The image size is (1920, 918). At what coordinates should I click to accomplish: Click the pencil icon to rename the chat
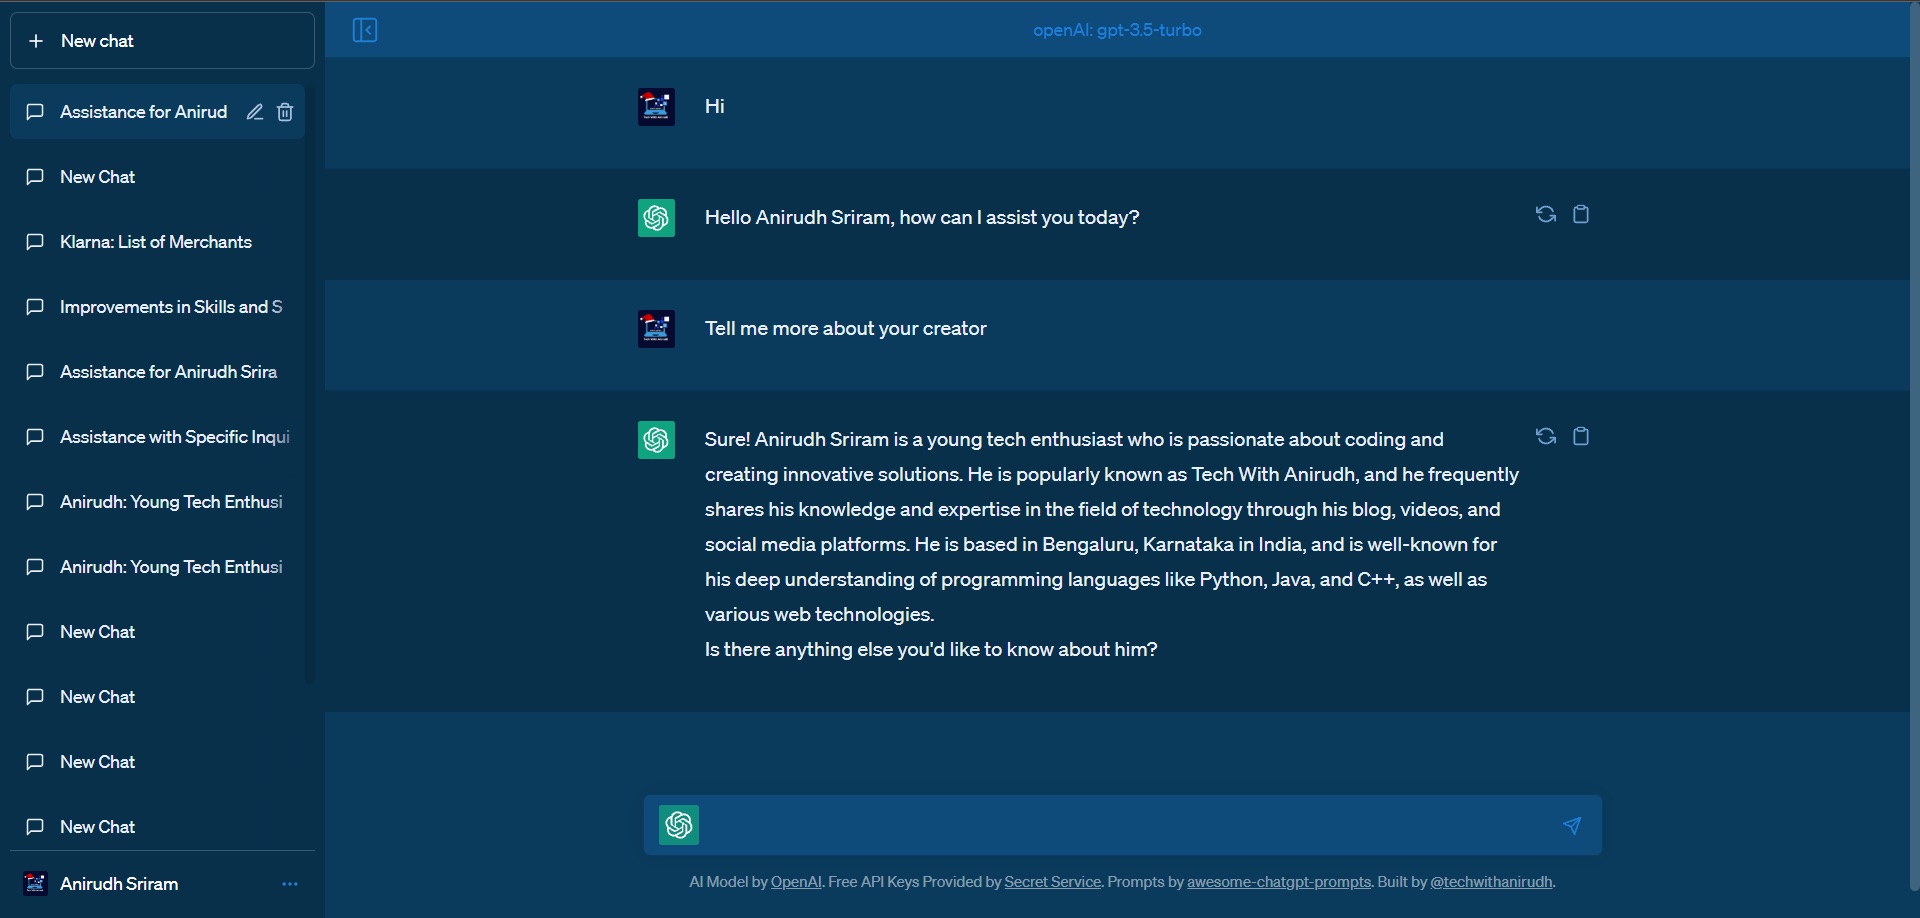point(255,112)
